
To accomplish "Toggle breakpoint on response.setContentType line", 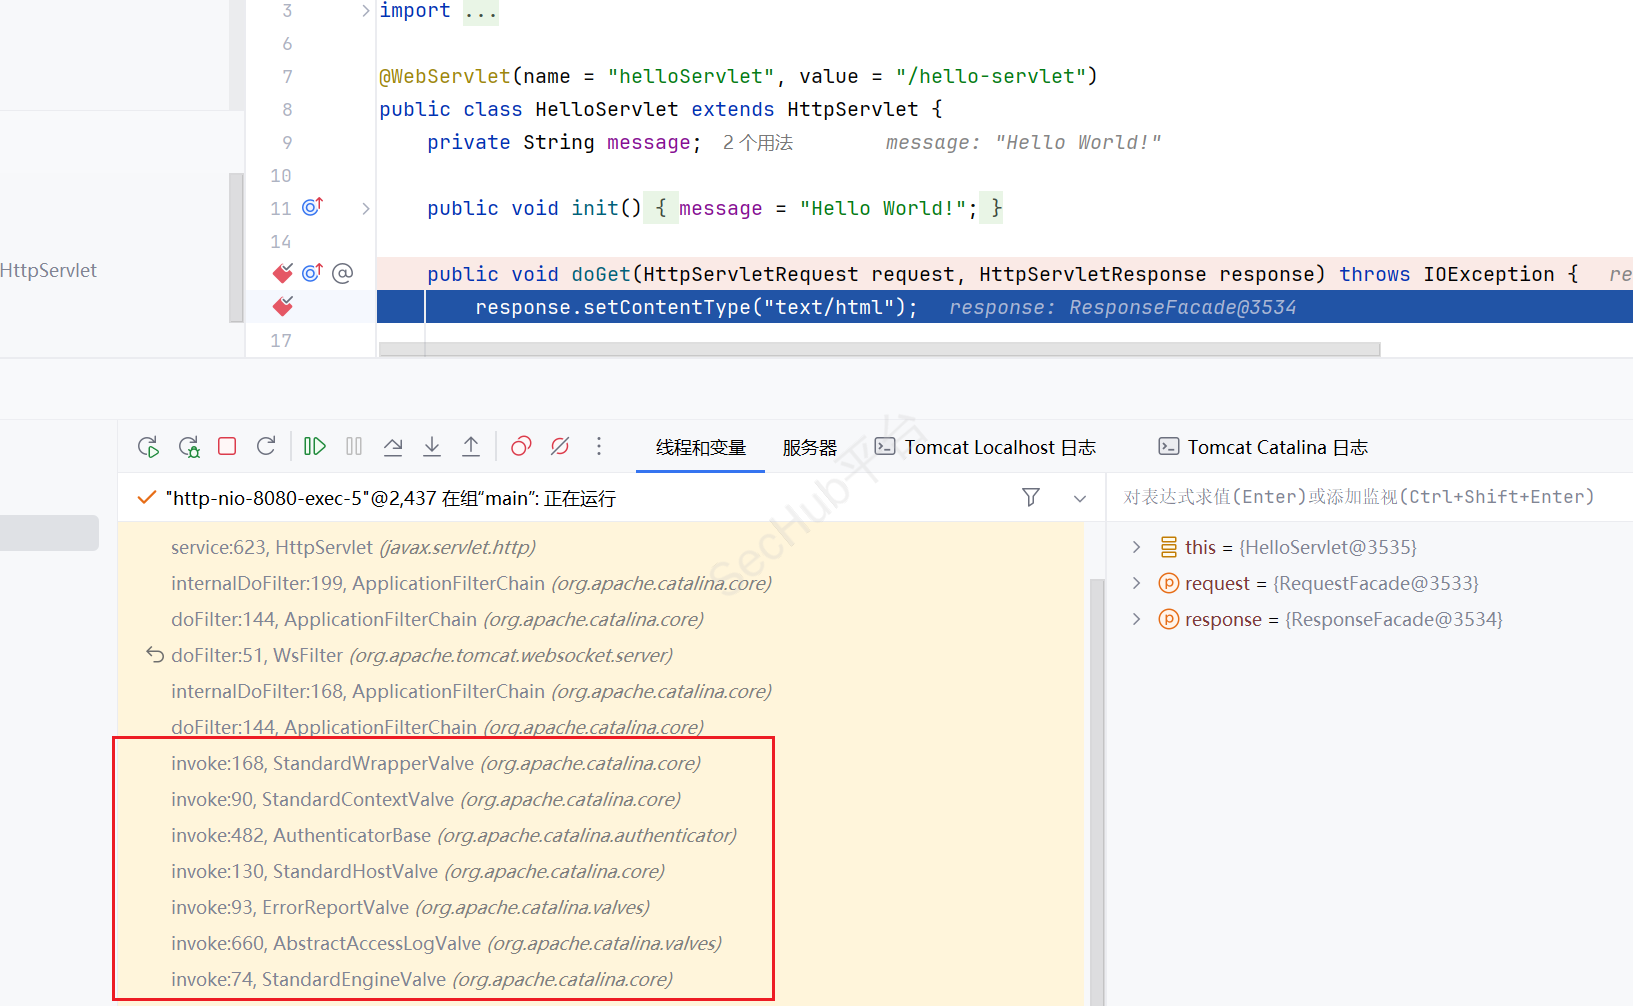I will pyautogui.click(x=283, y=306).
